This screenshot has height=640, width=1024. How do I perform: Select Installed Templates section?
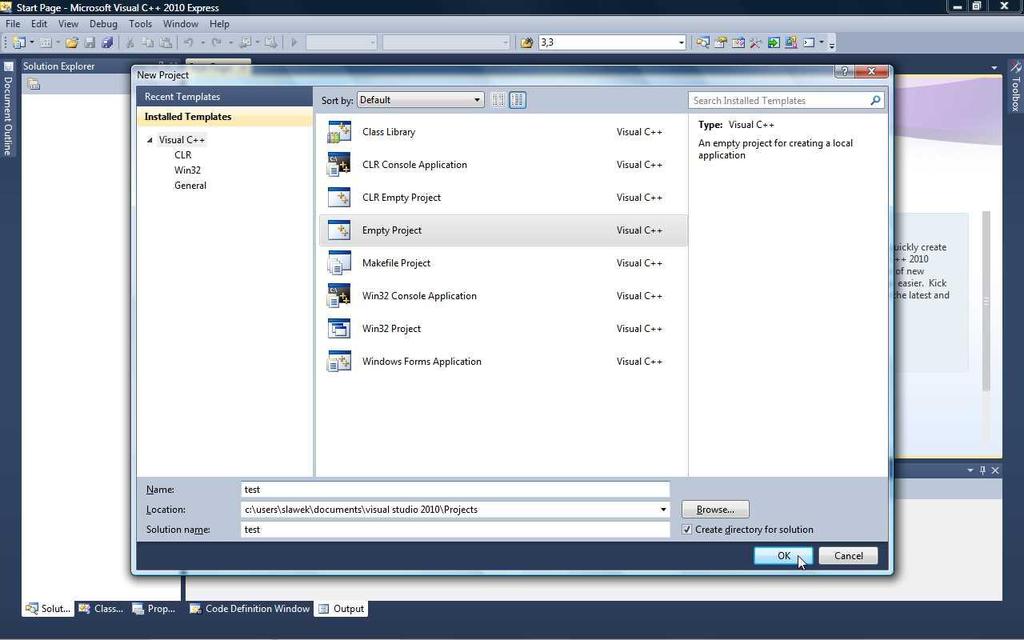click(x=224, y=117)
